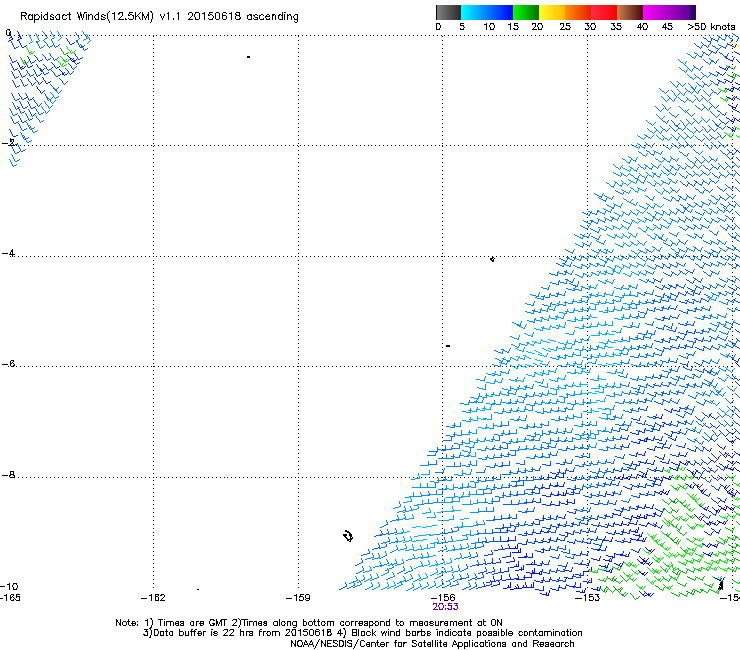Click the 'Rapidscat Winds(12.5KM)' title text
The width and height of the screenshot is (740, 650).
click(x=87, y=17)
